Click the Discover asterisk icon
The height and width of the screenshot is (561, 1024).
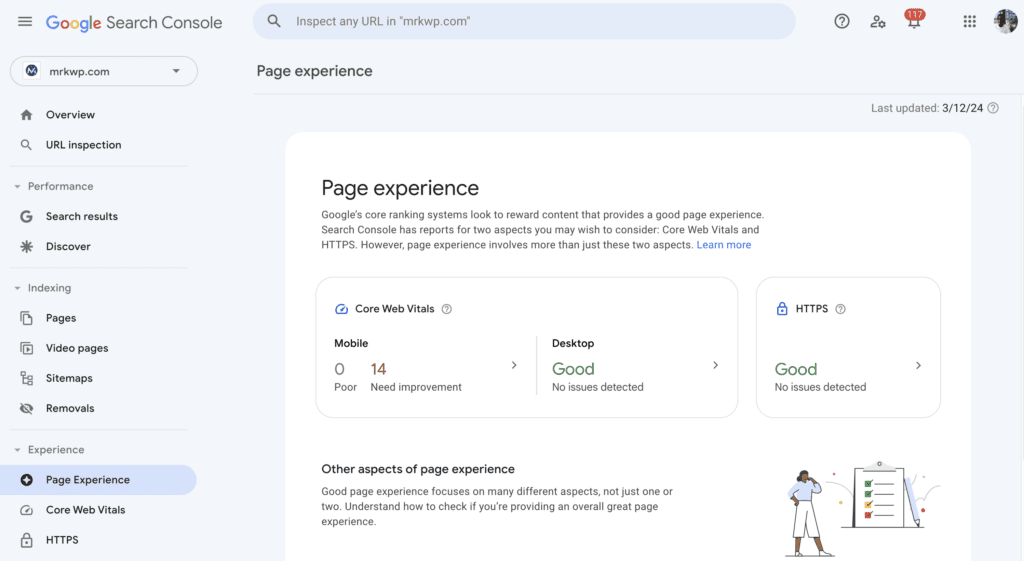click(x=26, y=246)
